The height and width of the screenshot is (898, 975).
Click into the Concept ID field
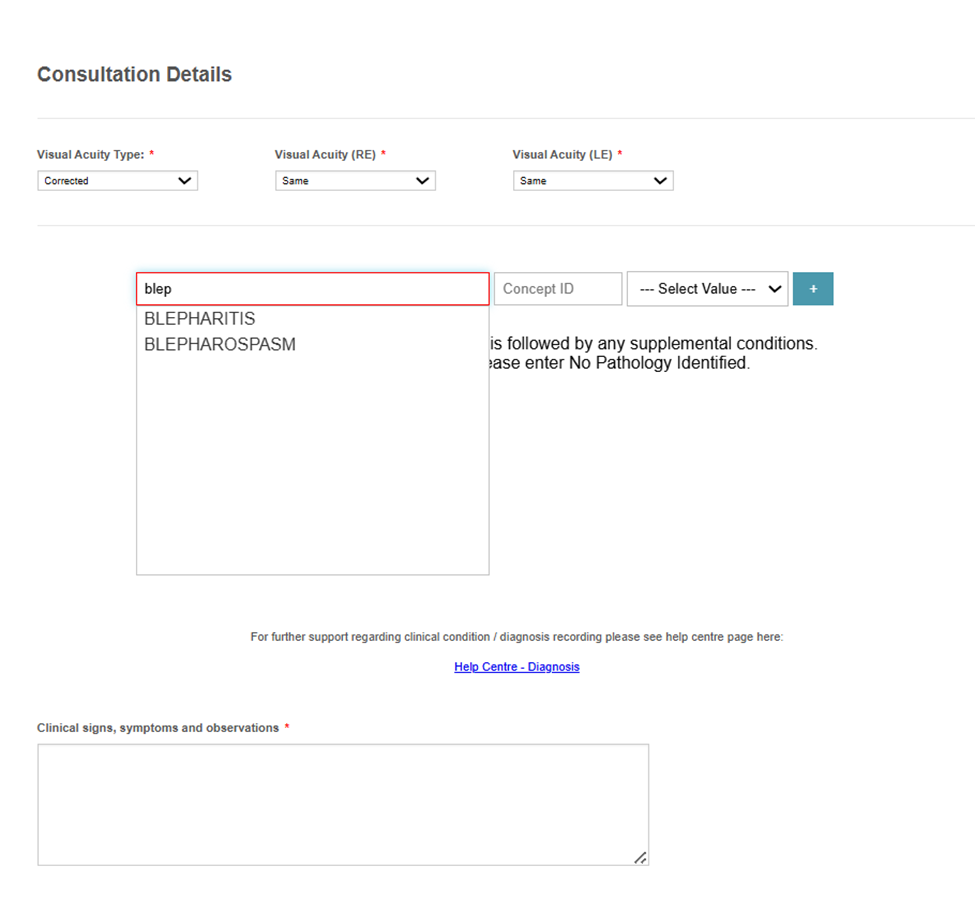click(558, 289)
